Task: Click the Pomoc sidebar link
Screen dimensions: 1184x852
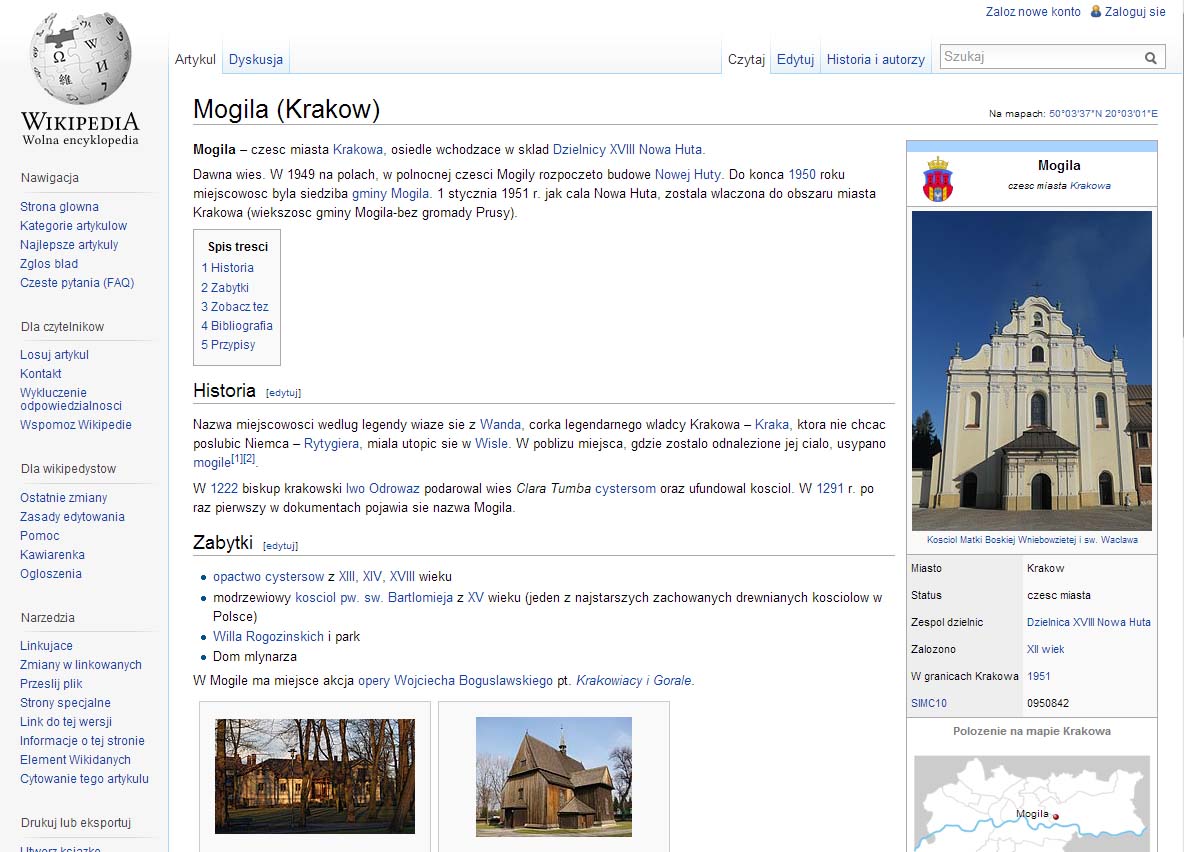Action: point(40,536)
